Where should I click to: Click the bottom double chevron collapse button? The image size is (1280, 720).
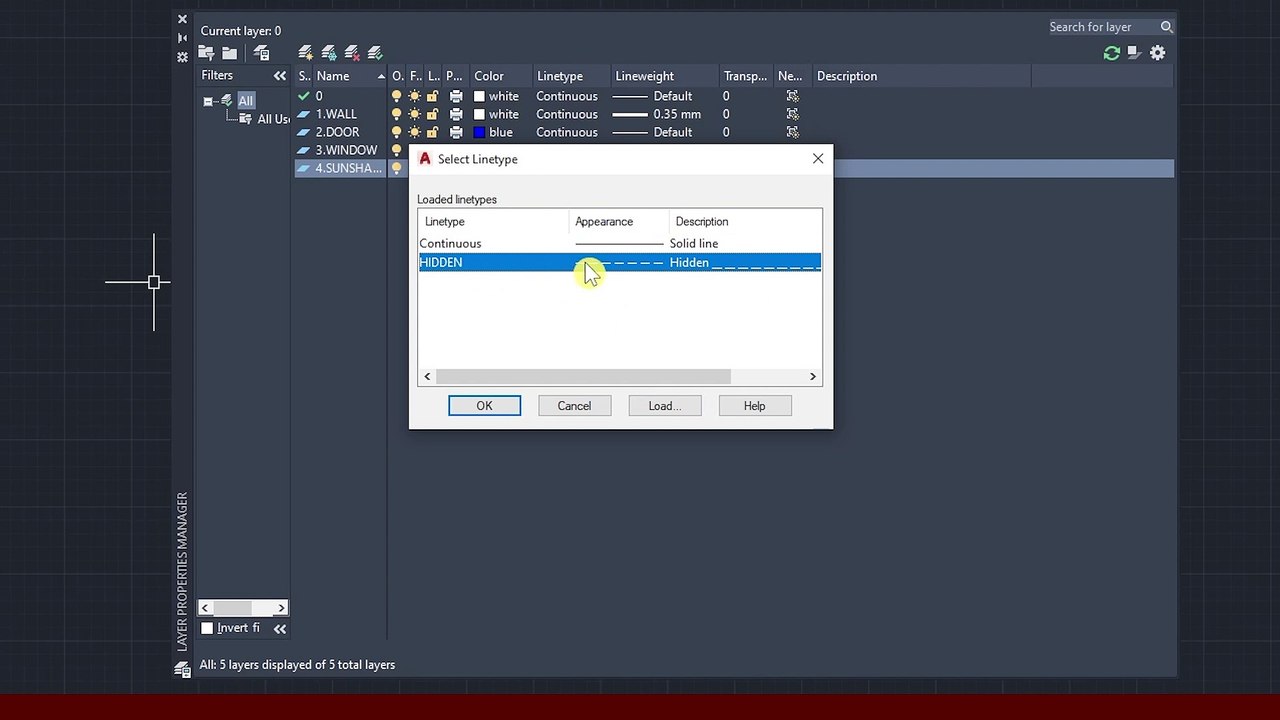point(280,629)
